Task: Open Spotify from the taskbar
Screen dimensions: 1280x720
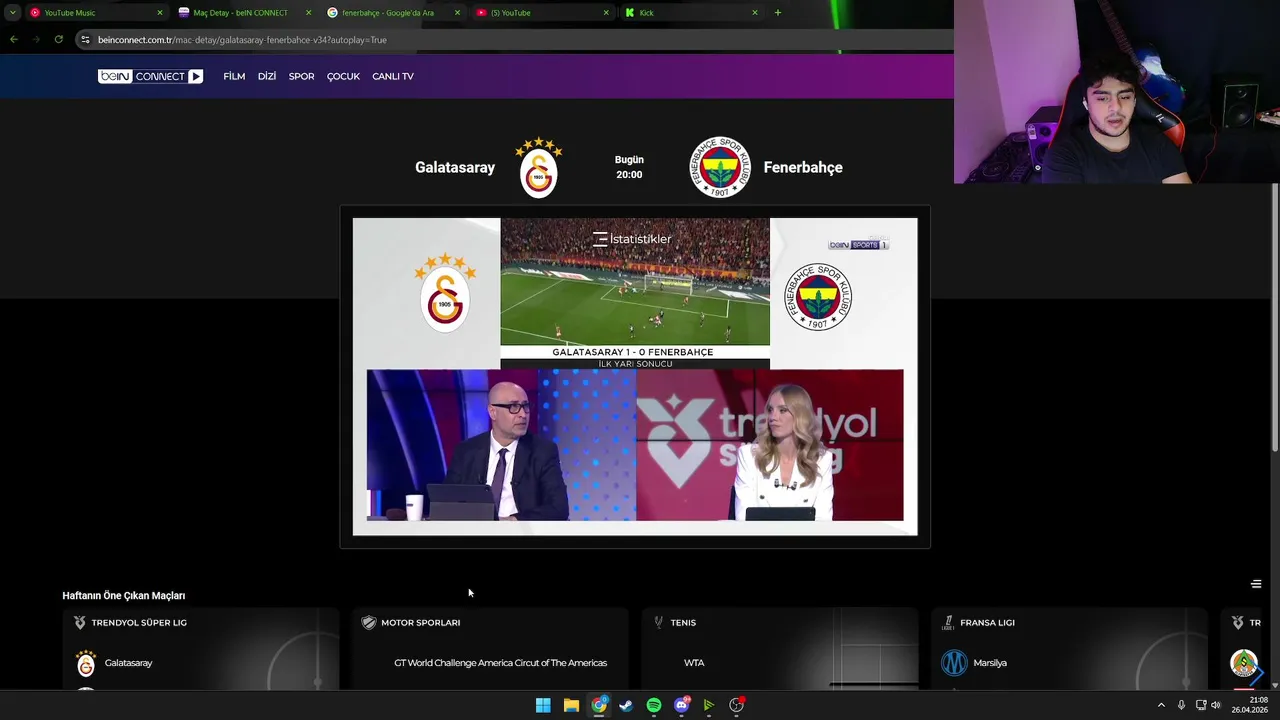Action: [654, 705]
